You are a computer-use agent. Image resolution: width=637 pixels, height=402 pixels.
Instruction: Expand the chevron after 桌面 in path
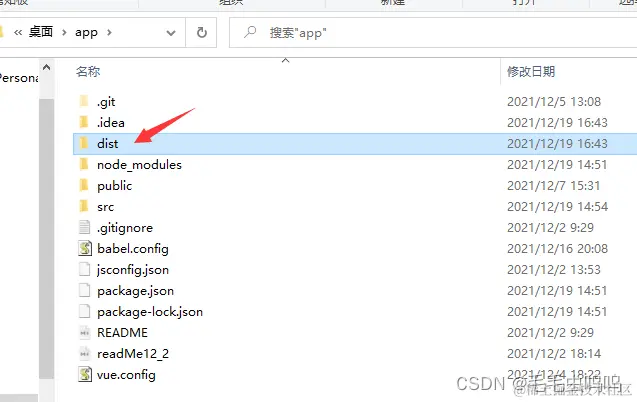[64, 32]
